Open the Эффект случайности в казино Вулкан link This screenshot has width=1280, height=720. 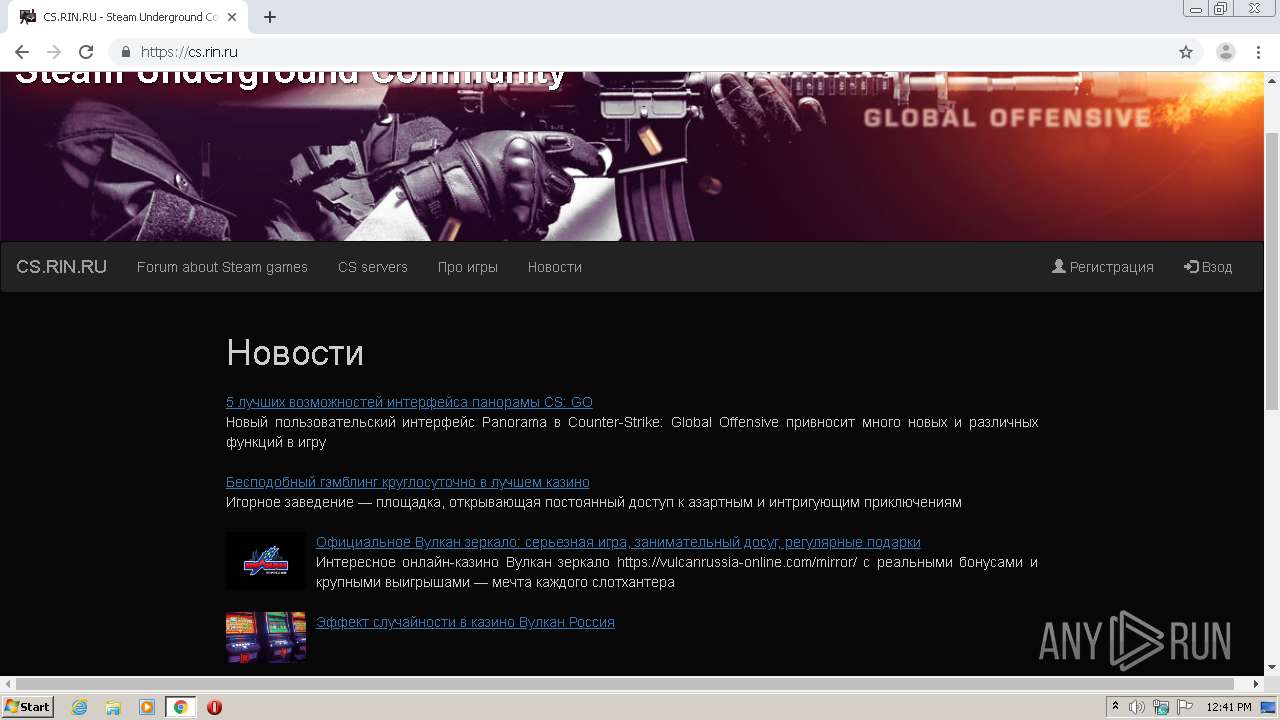tap(465, 622)
